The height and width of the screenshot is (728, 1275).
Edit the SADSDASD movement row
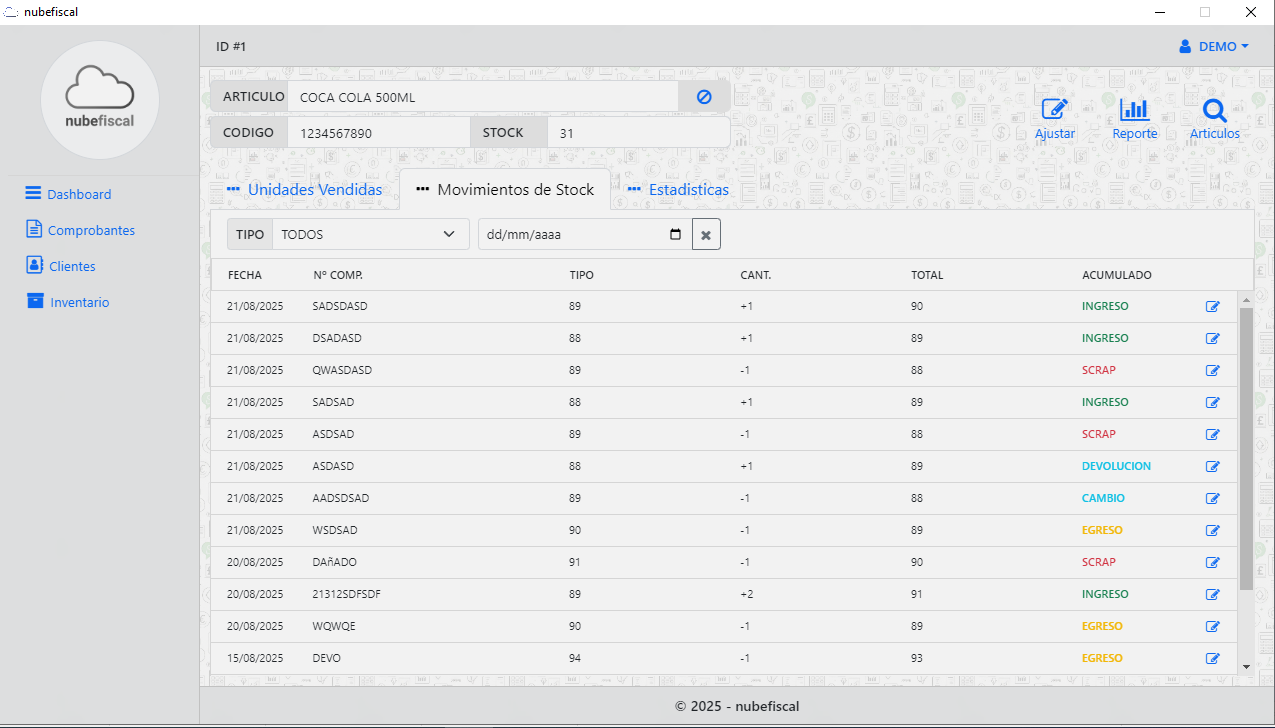1213,306
